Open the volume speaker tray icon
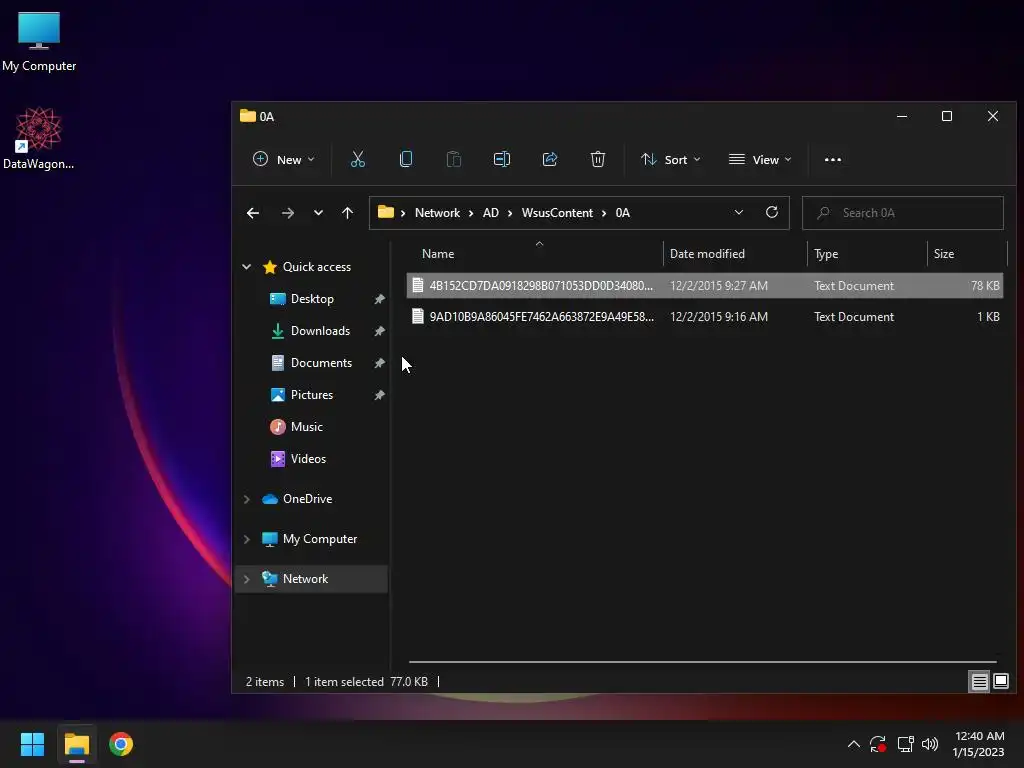1024x768 pixels. click(930, 744)
